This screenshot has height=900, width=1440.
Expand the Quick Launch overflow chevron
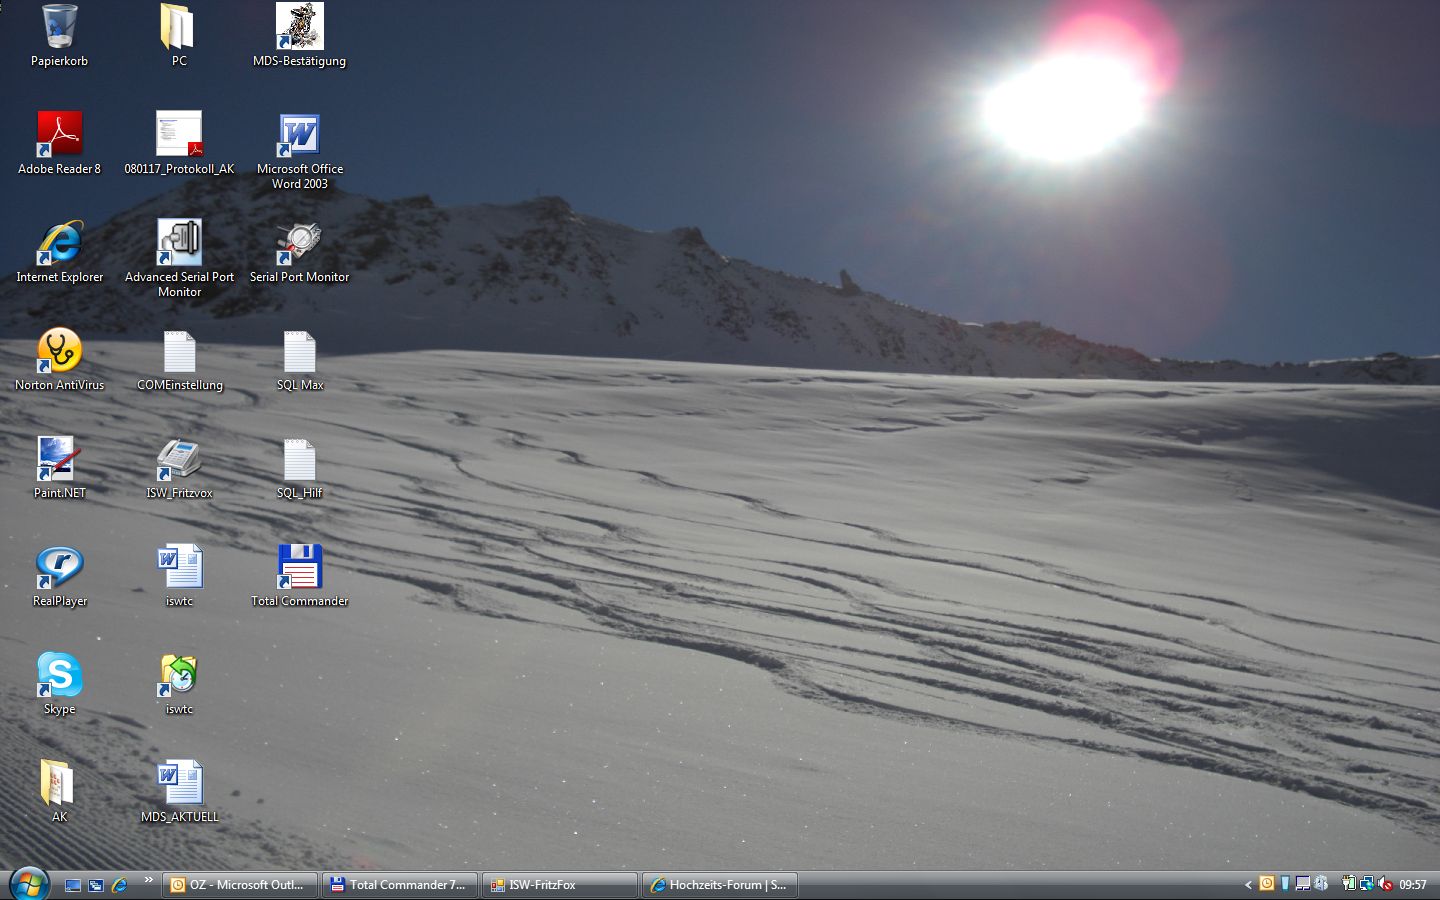click(148, 880)
